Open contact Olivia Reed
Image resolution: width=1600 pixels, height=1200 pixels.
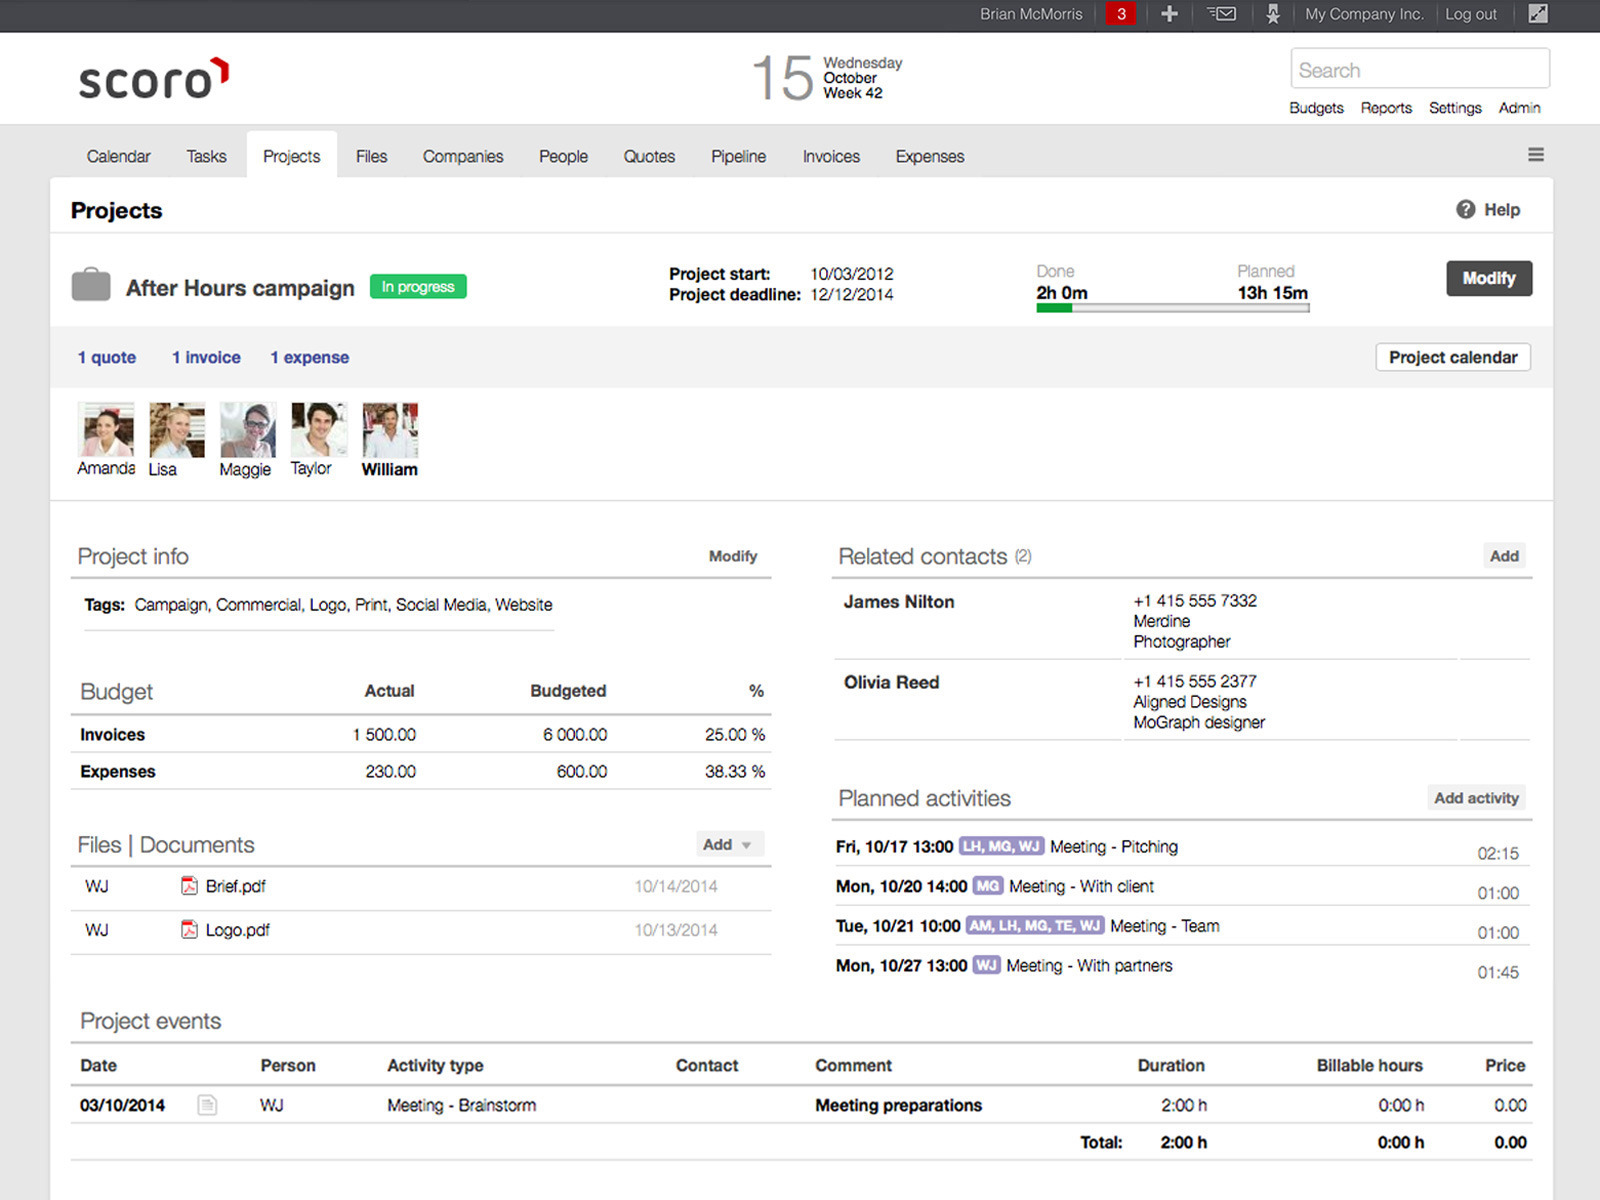tap(891, 682)
